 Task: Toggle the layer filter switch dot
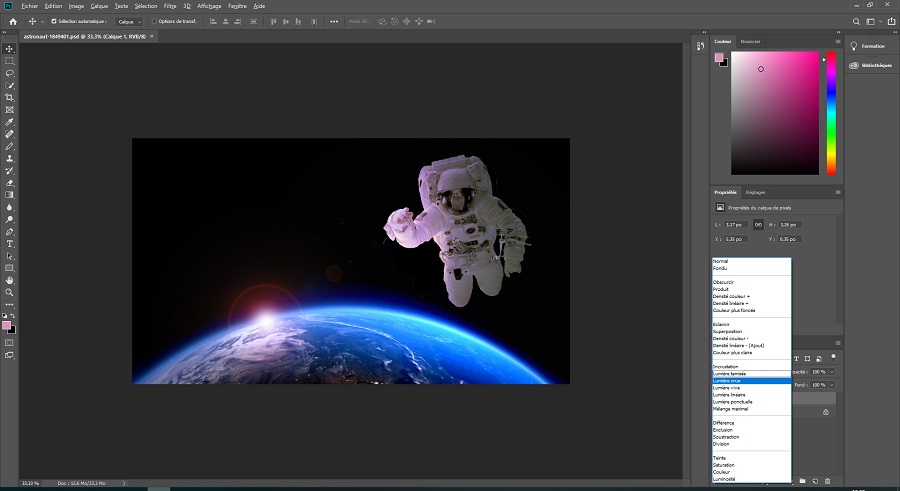[x=833, y=357]
